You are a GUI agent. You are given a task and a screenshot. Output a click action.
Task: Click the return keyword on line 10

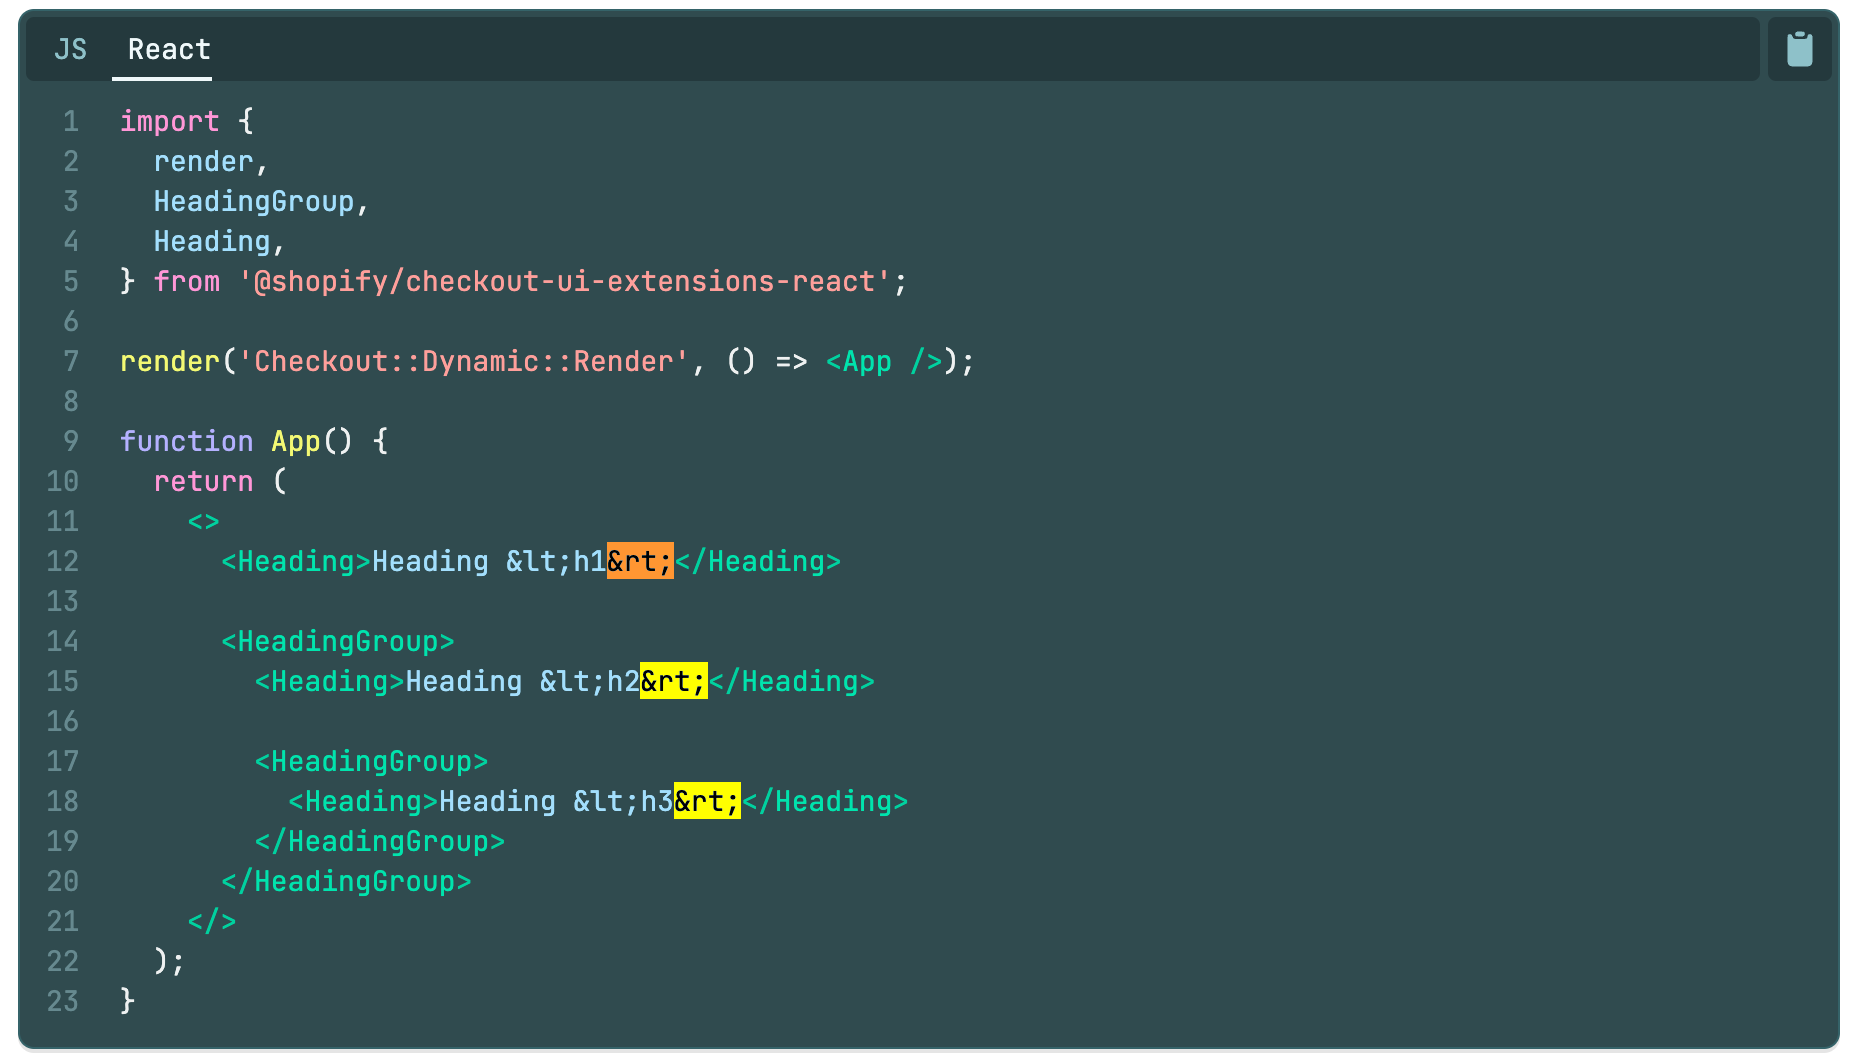click(x=203, y=481)
